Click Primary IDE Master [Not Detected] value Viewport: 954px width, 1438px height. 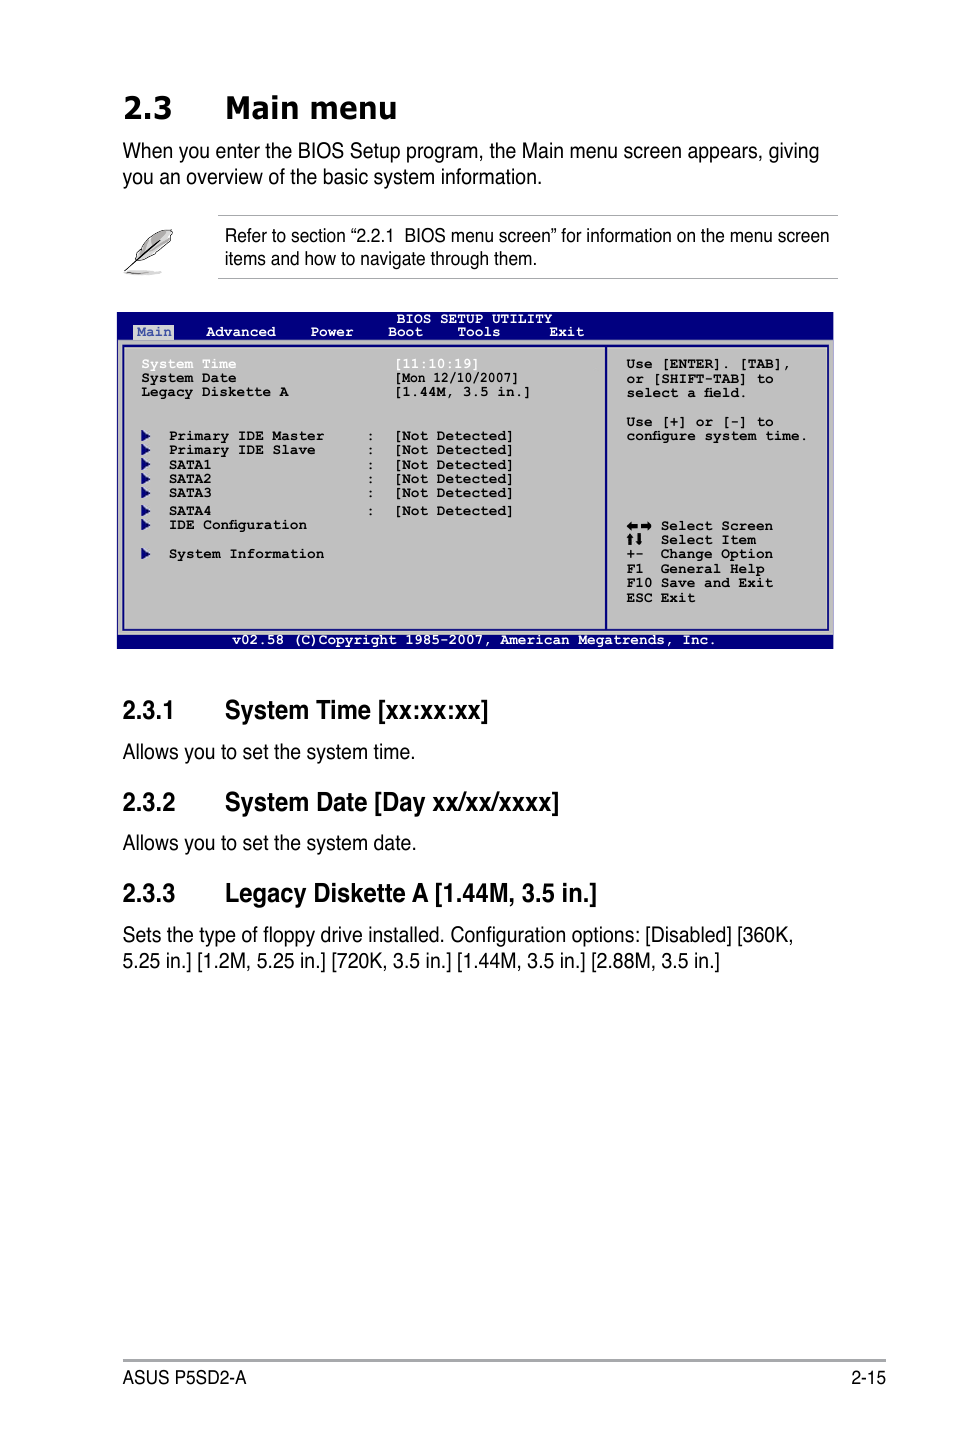point(454,436)
